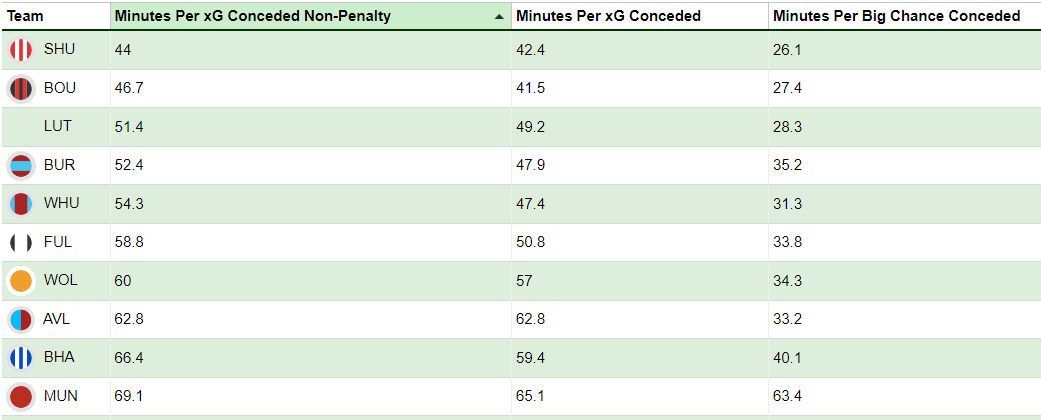Click AVL's 62.8 xG conceded cell
Viewport: 1041px width, 420px height.
pos(530,320)
